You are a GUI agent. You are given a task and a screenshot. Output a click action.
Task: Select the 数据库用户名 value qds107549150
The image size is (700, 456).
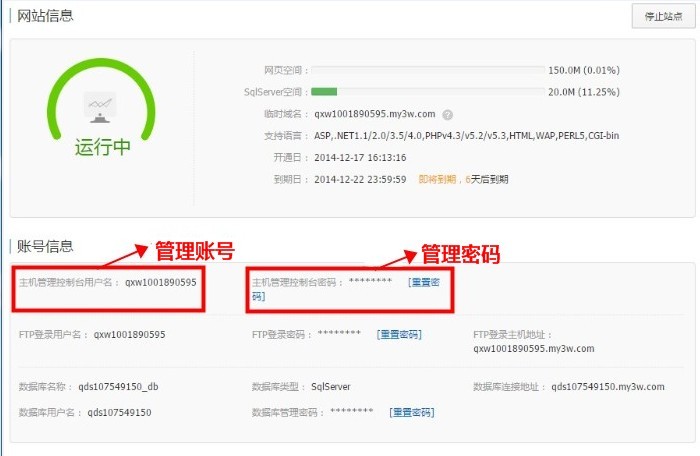[119, 412]
